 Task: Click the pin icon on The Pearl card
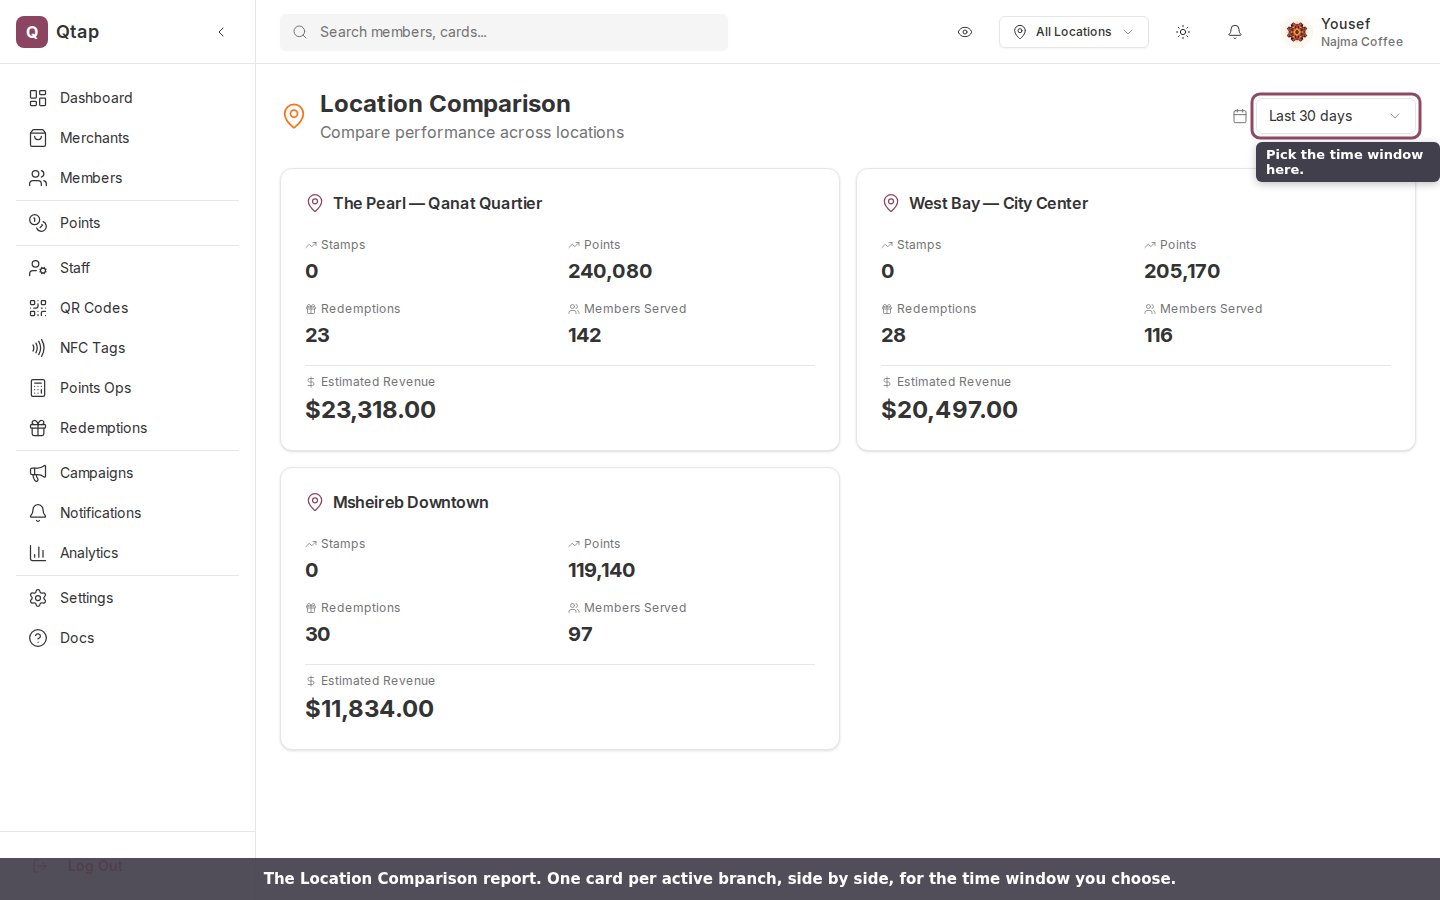point(315,203)
